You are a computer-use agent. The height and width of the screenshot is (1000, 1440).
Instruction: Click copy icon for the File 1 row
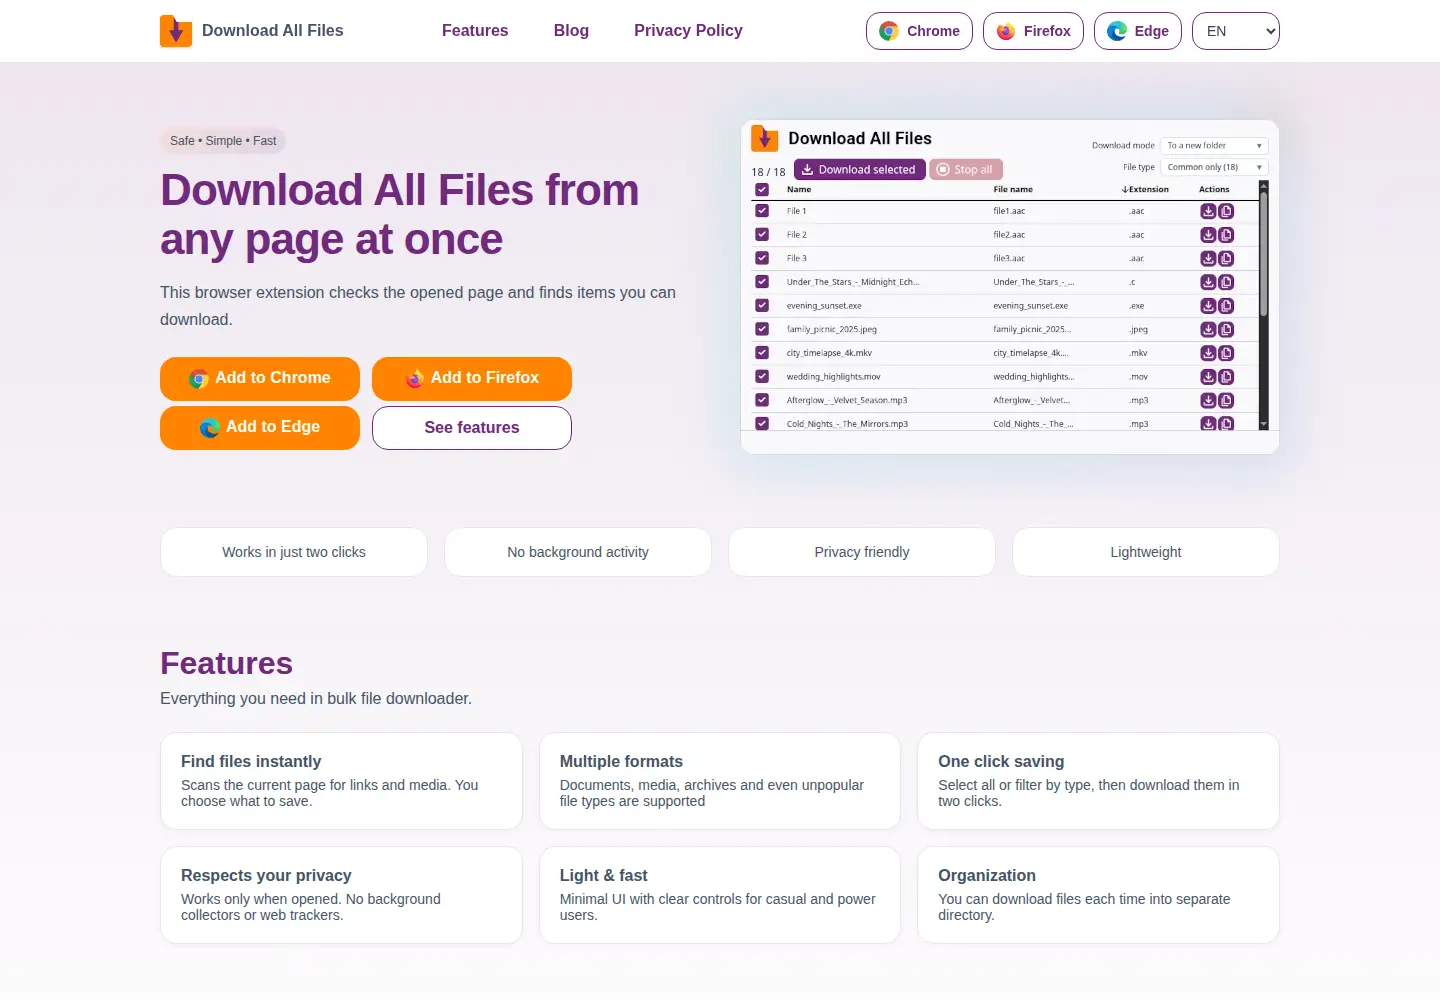coord(1226,211)
